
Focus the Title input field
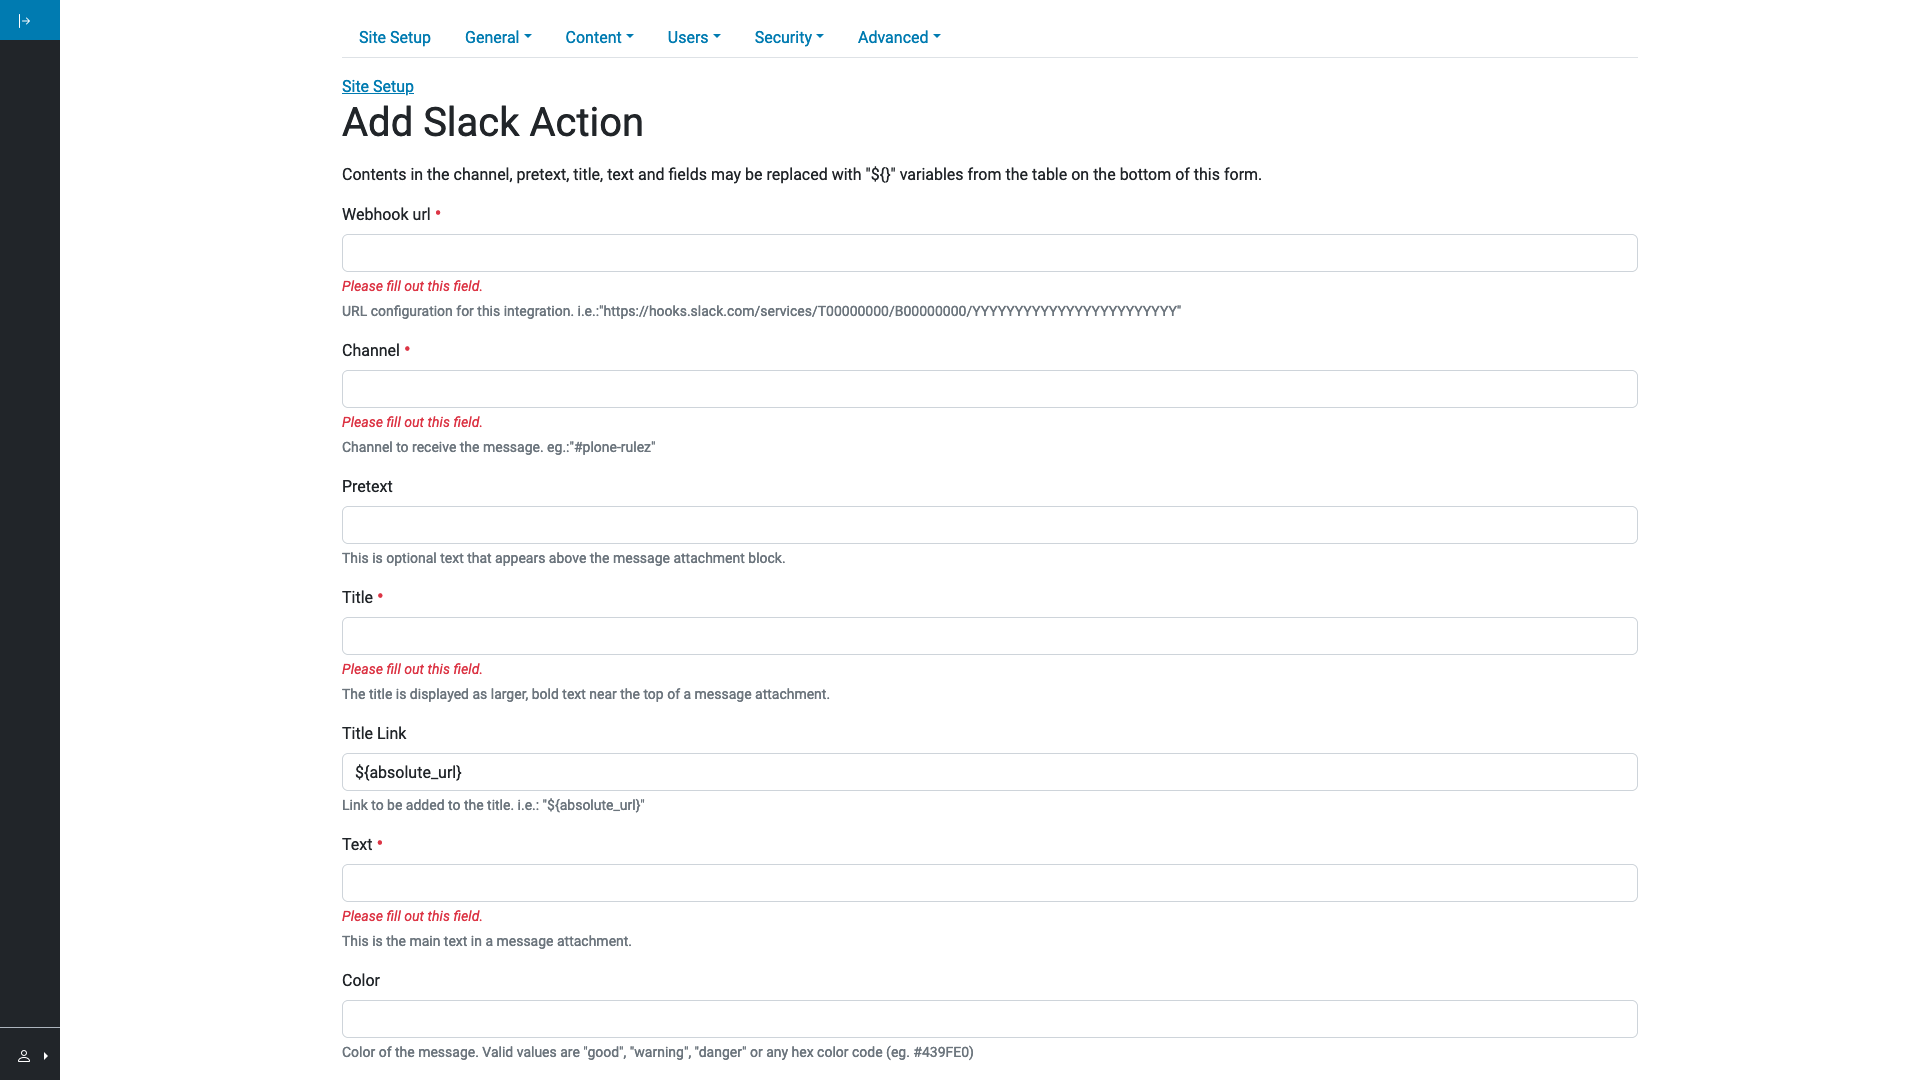pos(990,636)
